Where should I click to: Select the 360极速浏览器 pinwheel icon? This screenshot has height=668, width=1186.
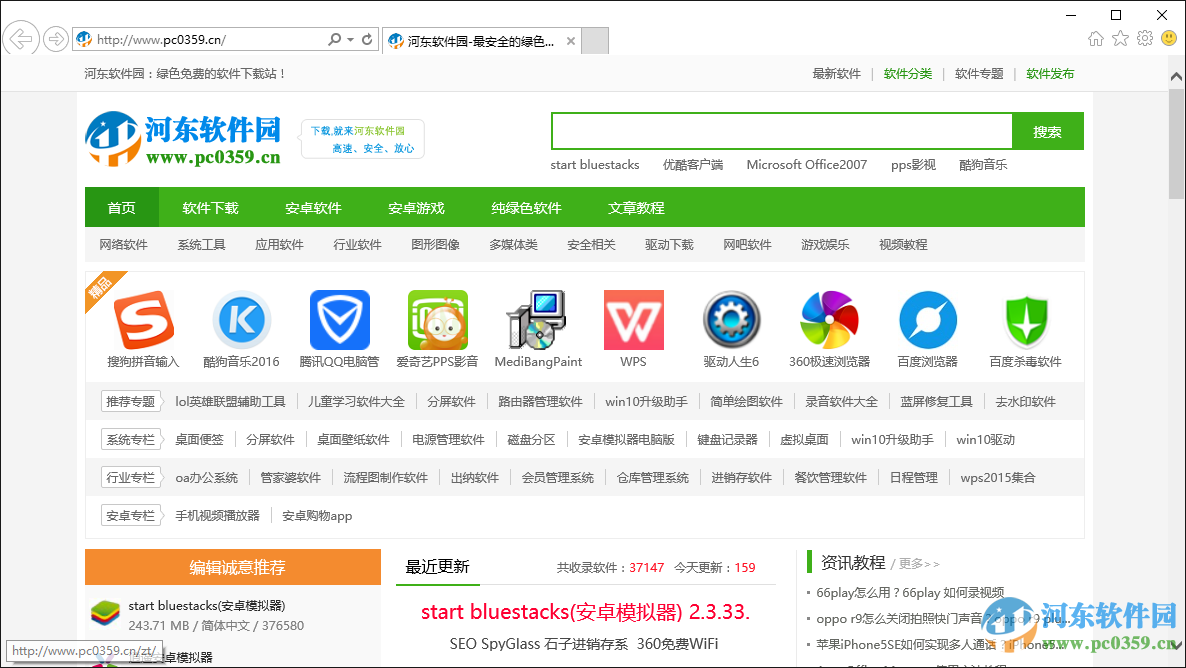pyautogui.click(x=828, y=318)
